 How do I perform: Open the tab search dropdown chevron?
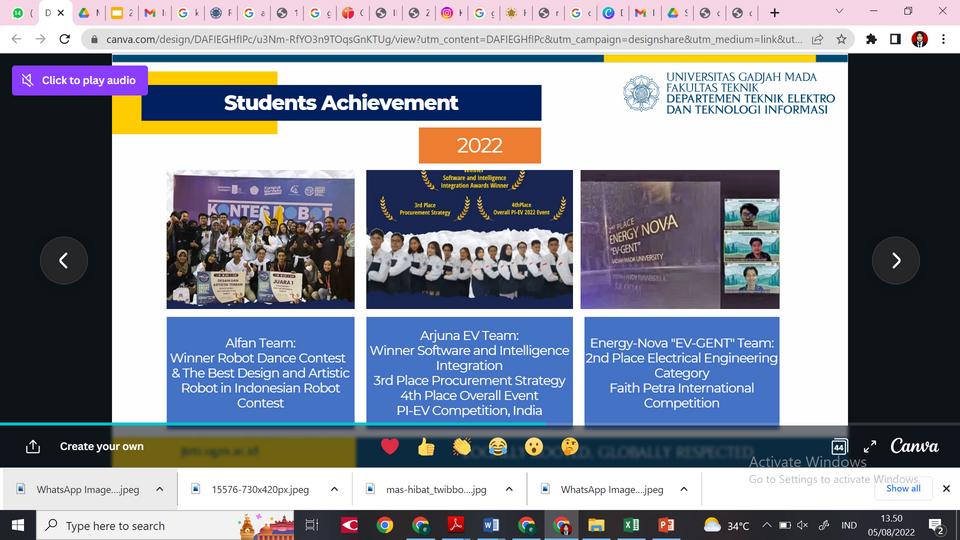click(839, 12)
